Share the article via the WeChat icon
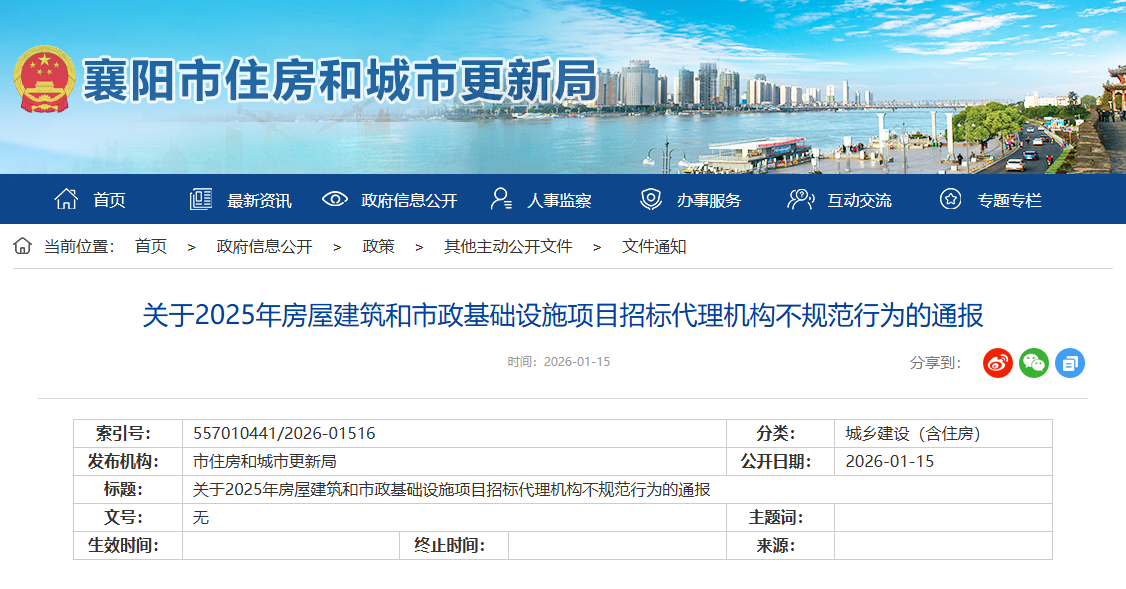Screen dimensions: 1126x589 (1034, 363)
